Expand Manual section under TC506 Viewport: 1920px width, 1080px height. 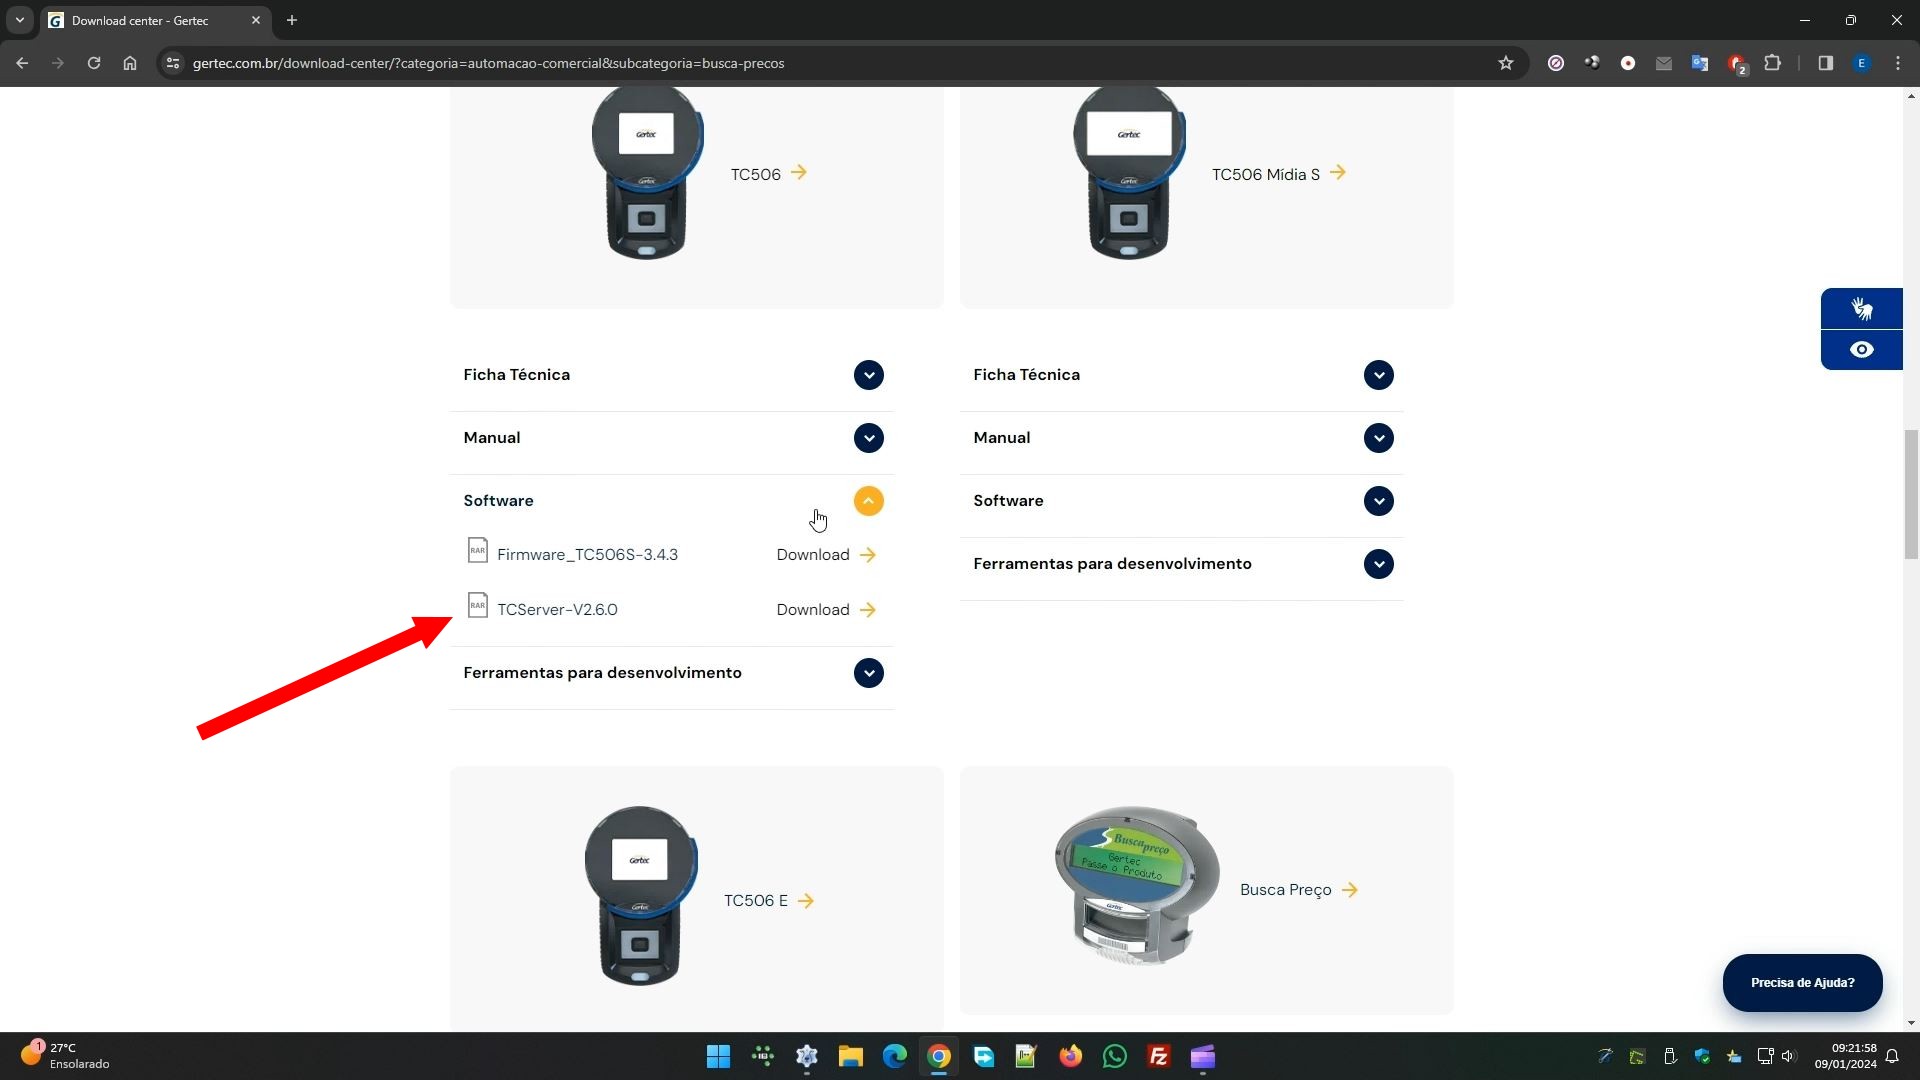pyautogui.click(x=868, y=438)
